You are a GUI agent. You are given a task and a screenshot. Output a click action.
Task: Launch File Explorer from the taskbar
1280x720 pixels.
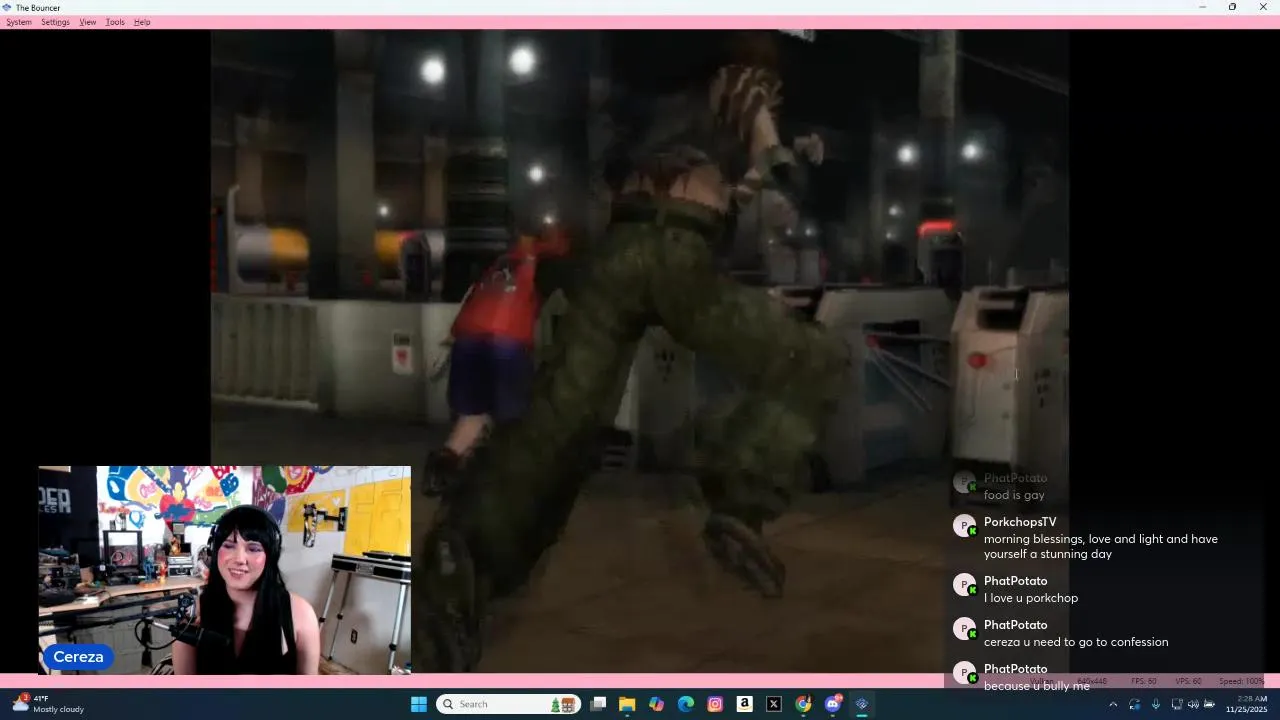point(627,704)
